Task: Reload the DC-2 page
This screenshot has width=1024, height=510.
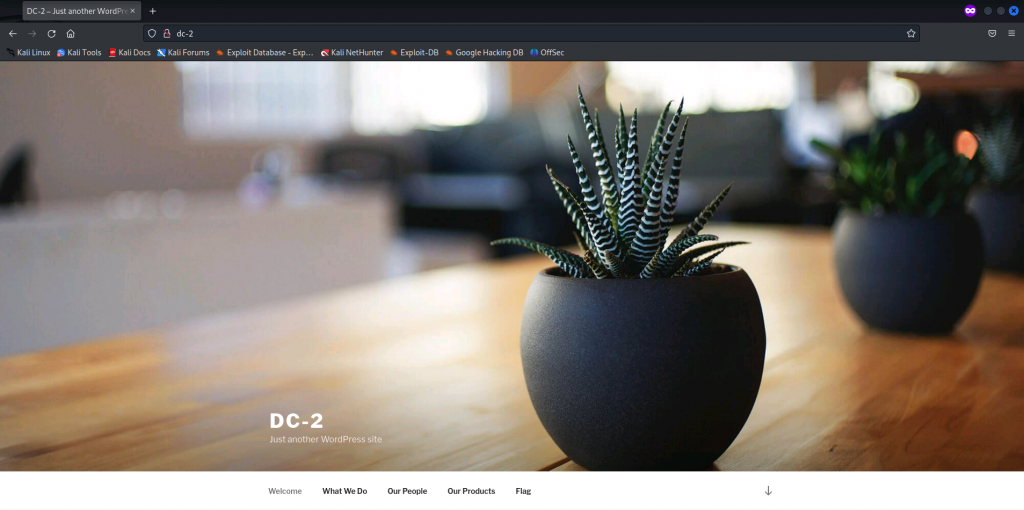Action: pos(52,33)
